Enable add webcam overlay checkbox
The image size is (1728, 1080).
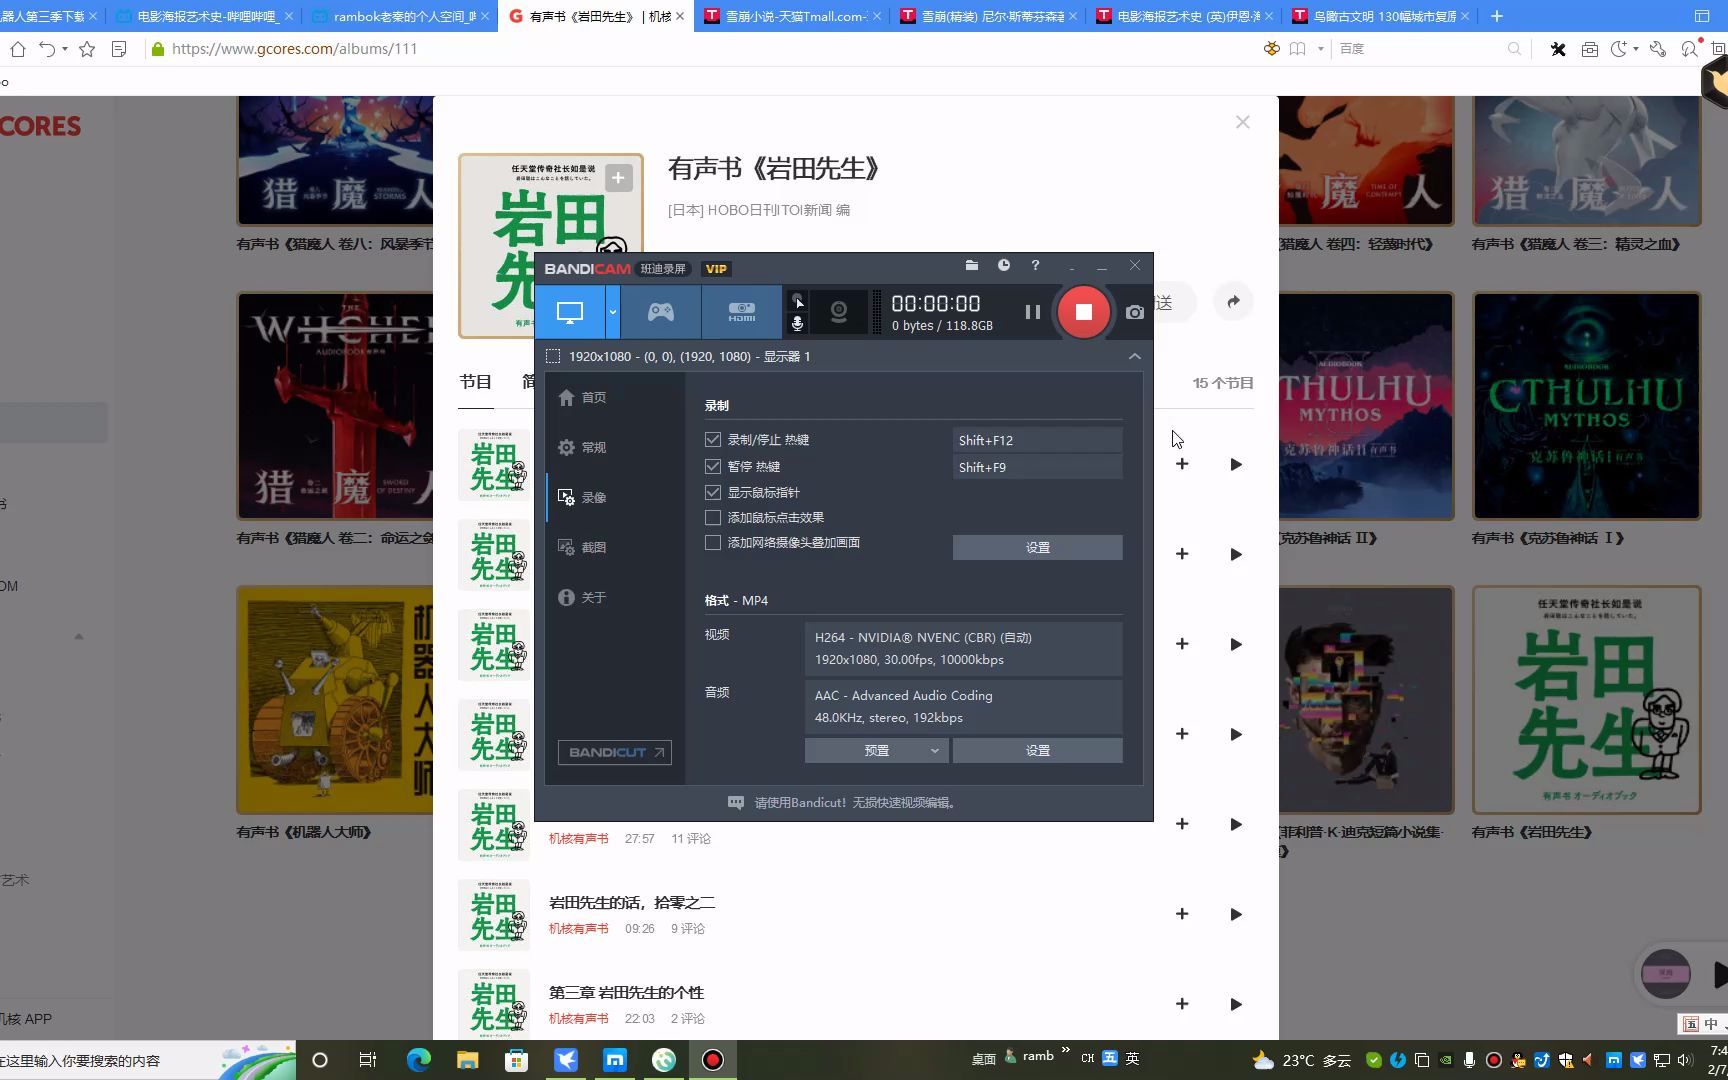pos(713,543)
